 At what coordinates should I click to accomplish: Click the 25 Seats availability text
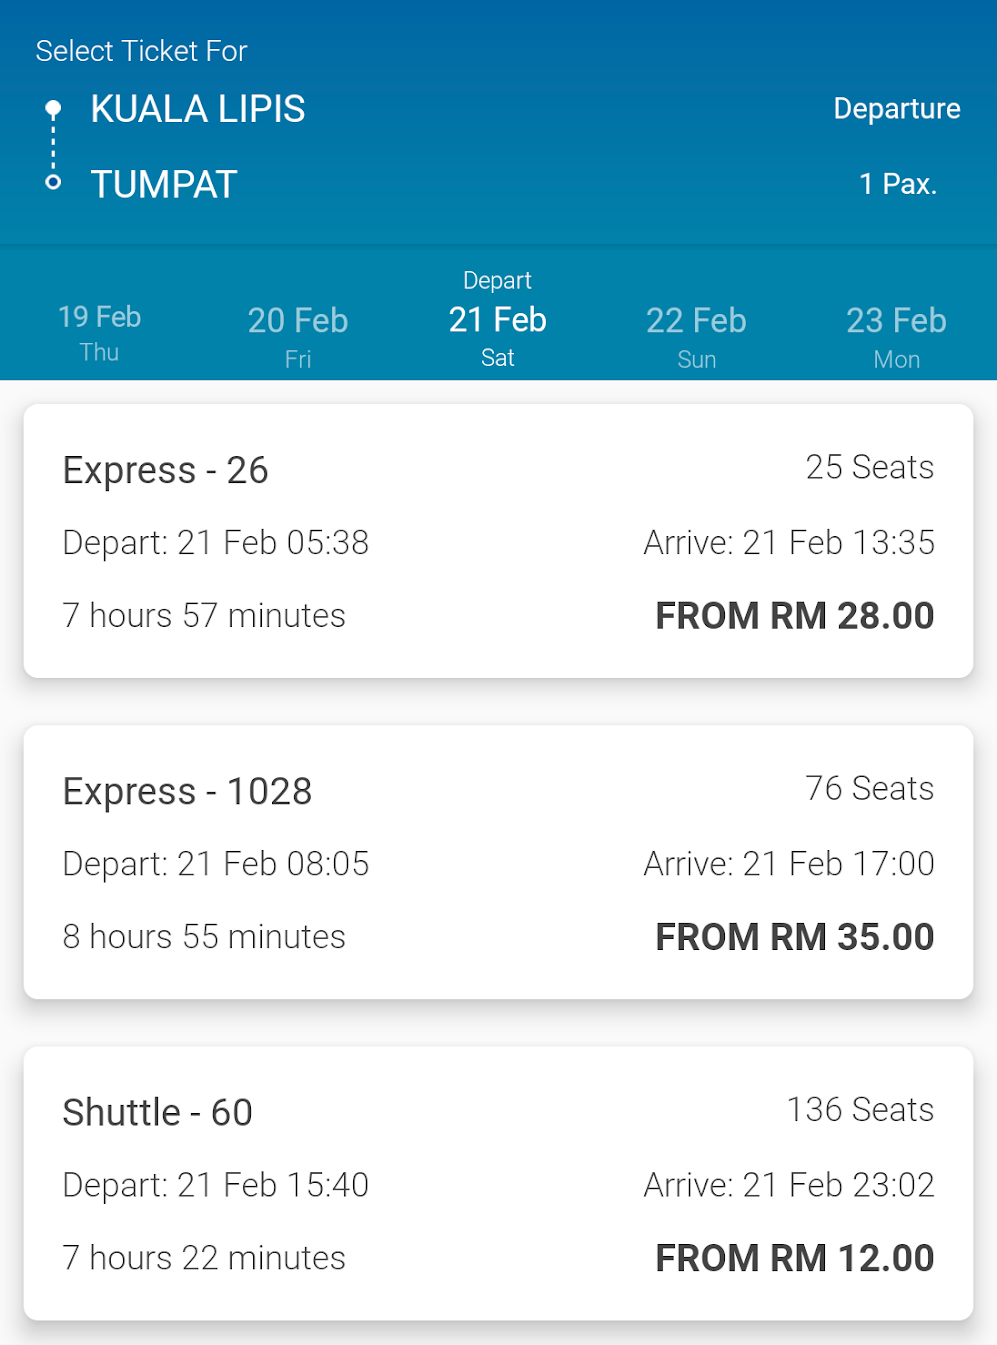(869, 467)
